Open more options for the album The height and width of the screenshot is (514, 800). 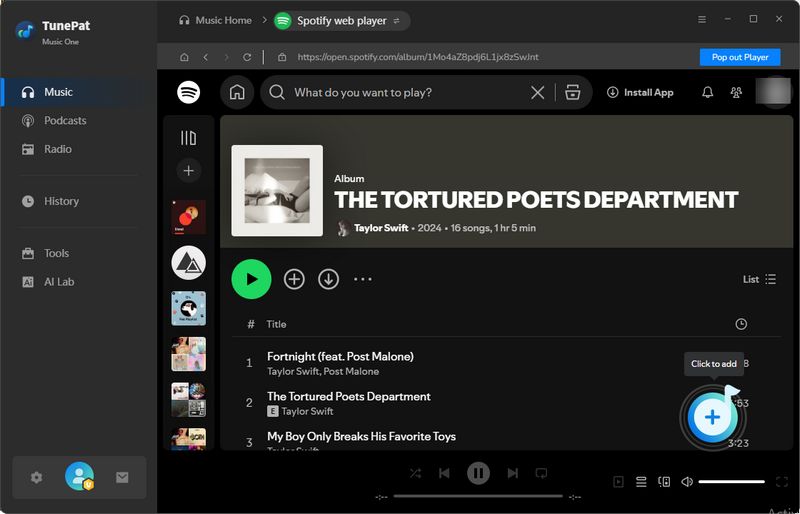[362, 279]
